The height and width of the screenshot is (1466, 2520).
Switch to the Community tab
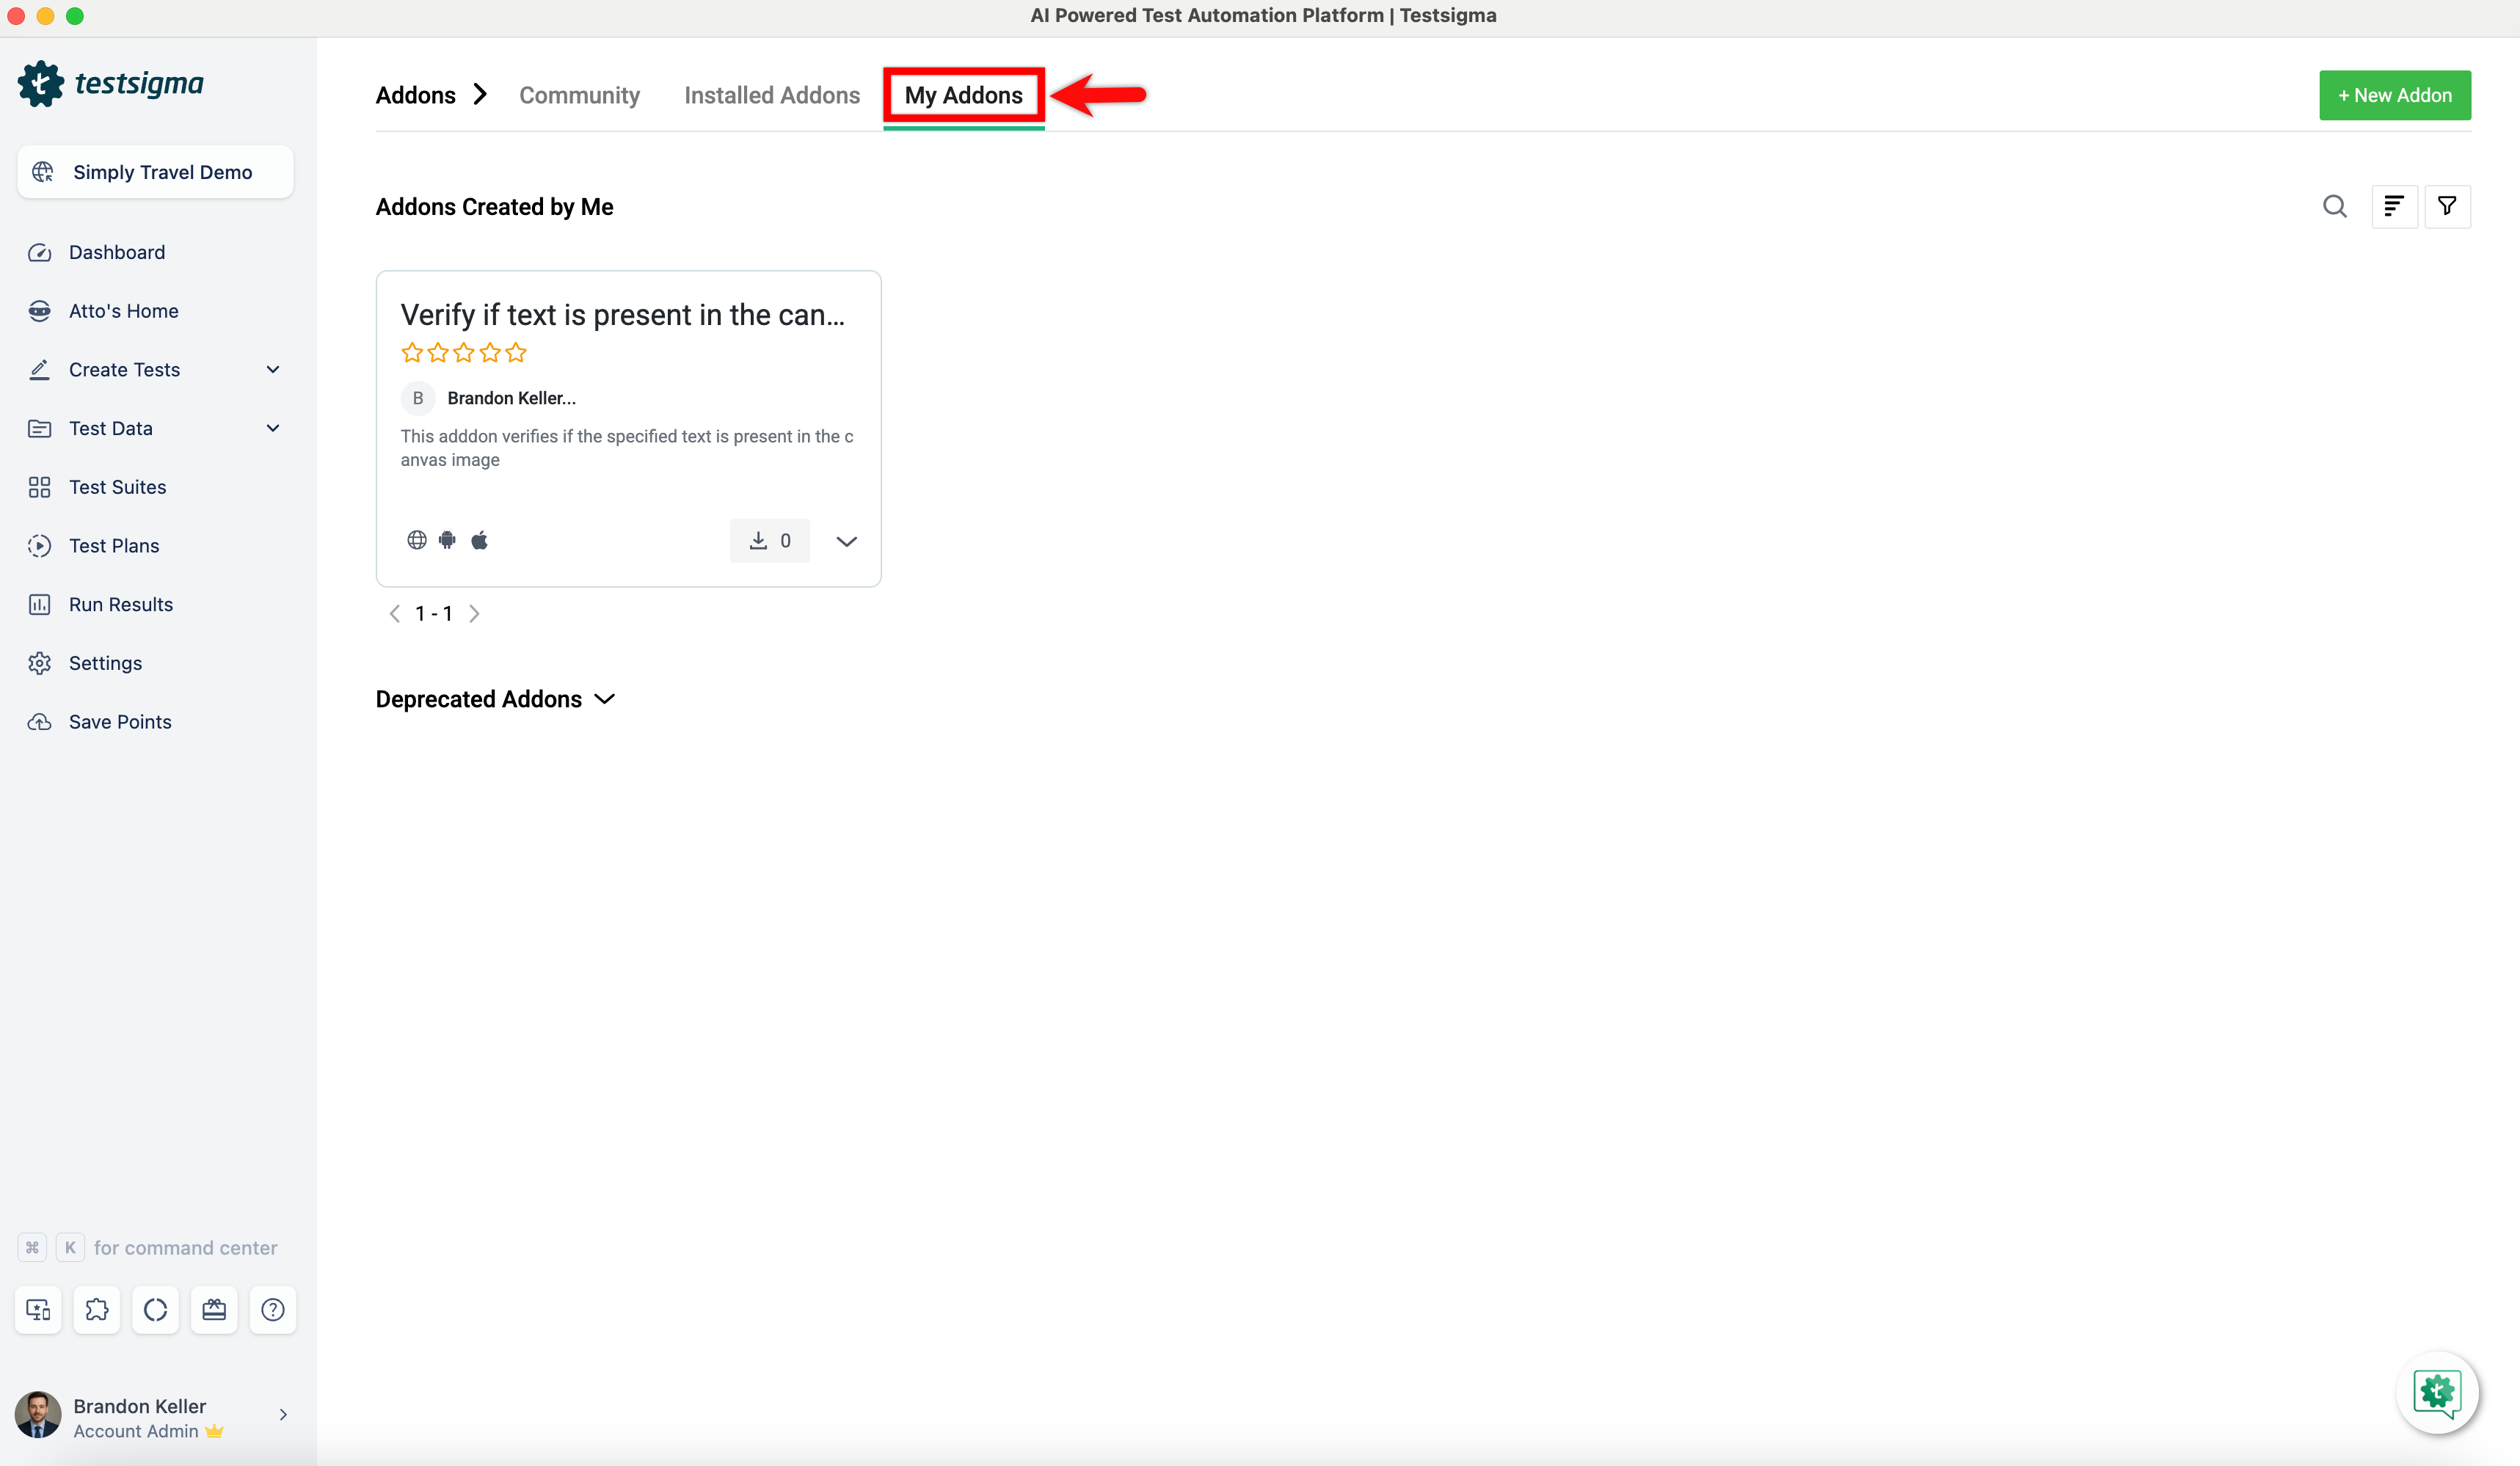point(579,95)
